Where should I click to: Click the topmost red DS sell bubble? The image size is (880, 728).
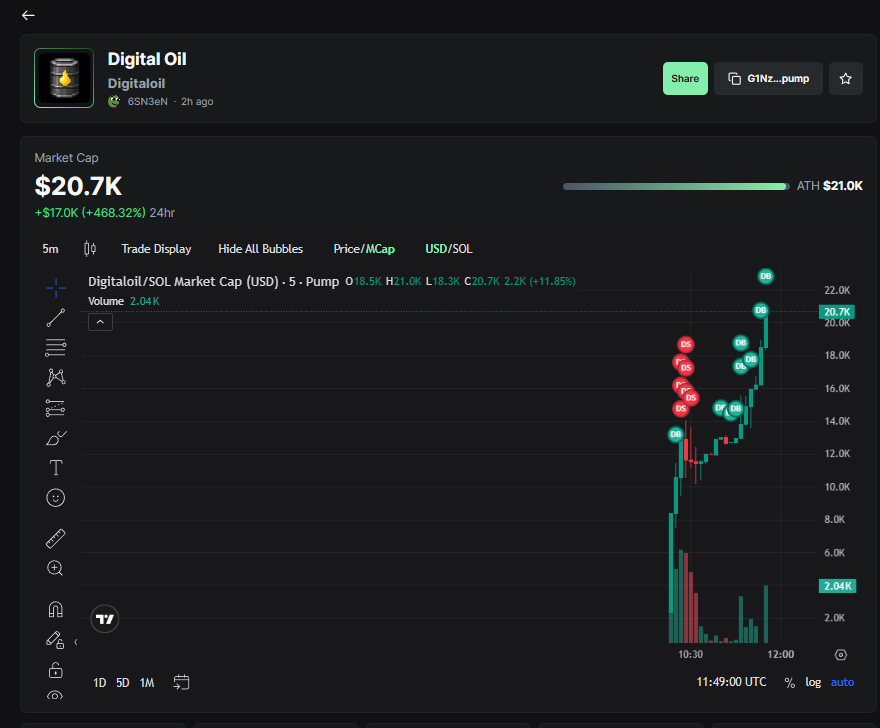pyautogui.click(x=685, y=344)
